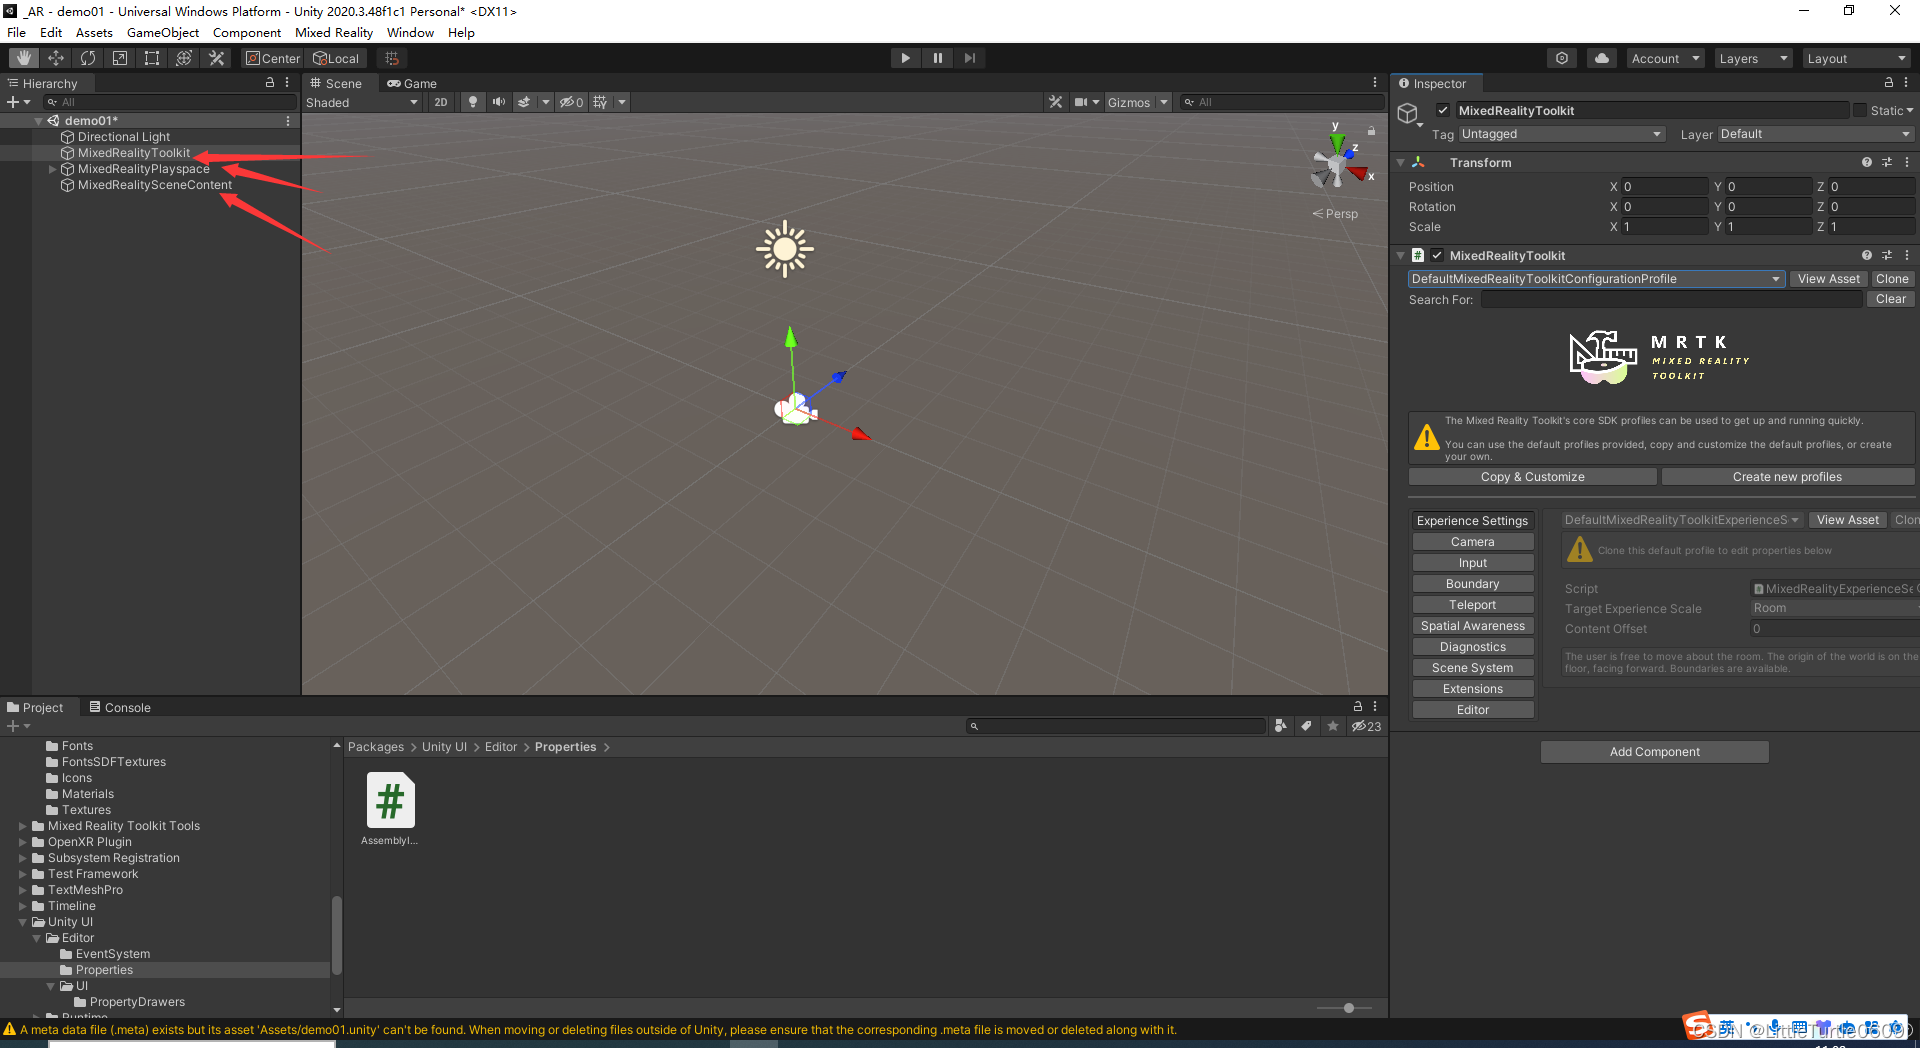Select the Rect transform tool
1920x1048 pixels.
click(x=152, y=58)
